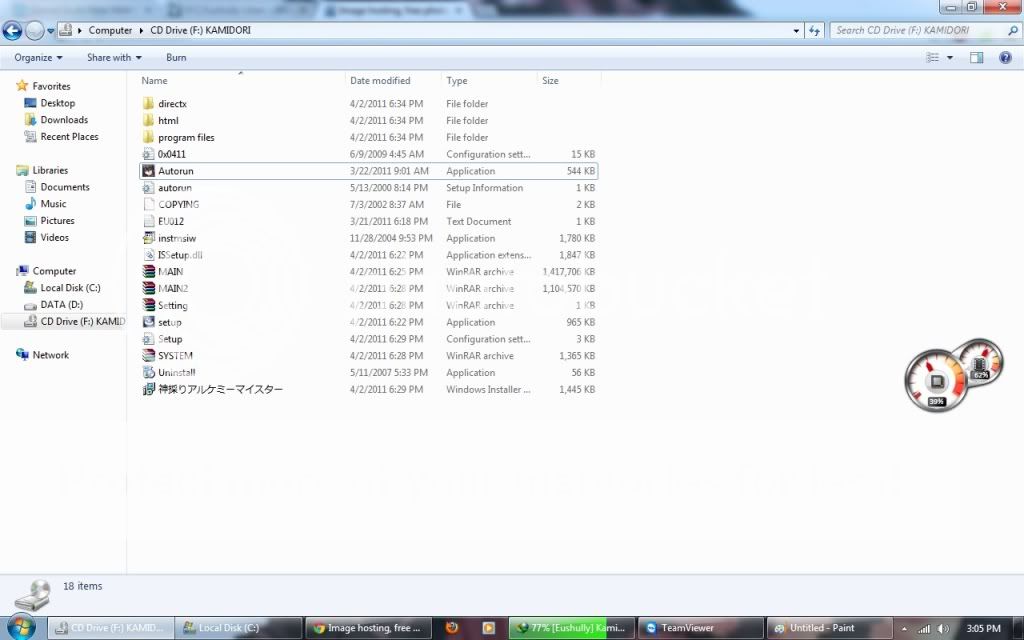The width and height of the screenshot is (1024, 640).
Task: Expand the Organize menu
Action: coord(38,58)
